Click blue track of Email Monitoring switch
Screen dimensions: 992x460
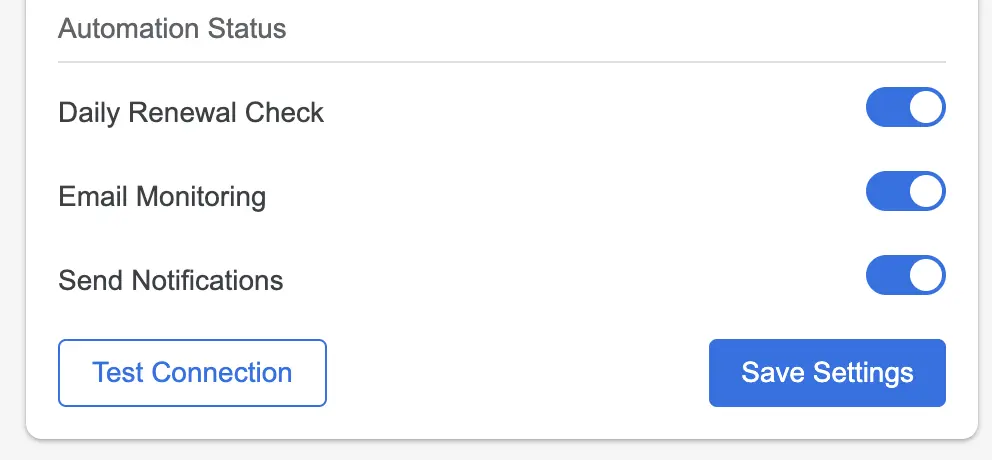pos(886,191)
